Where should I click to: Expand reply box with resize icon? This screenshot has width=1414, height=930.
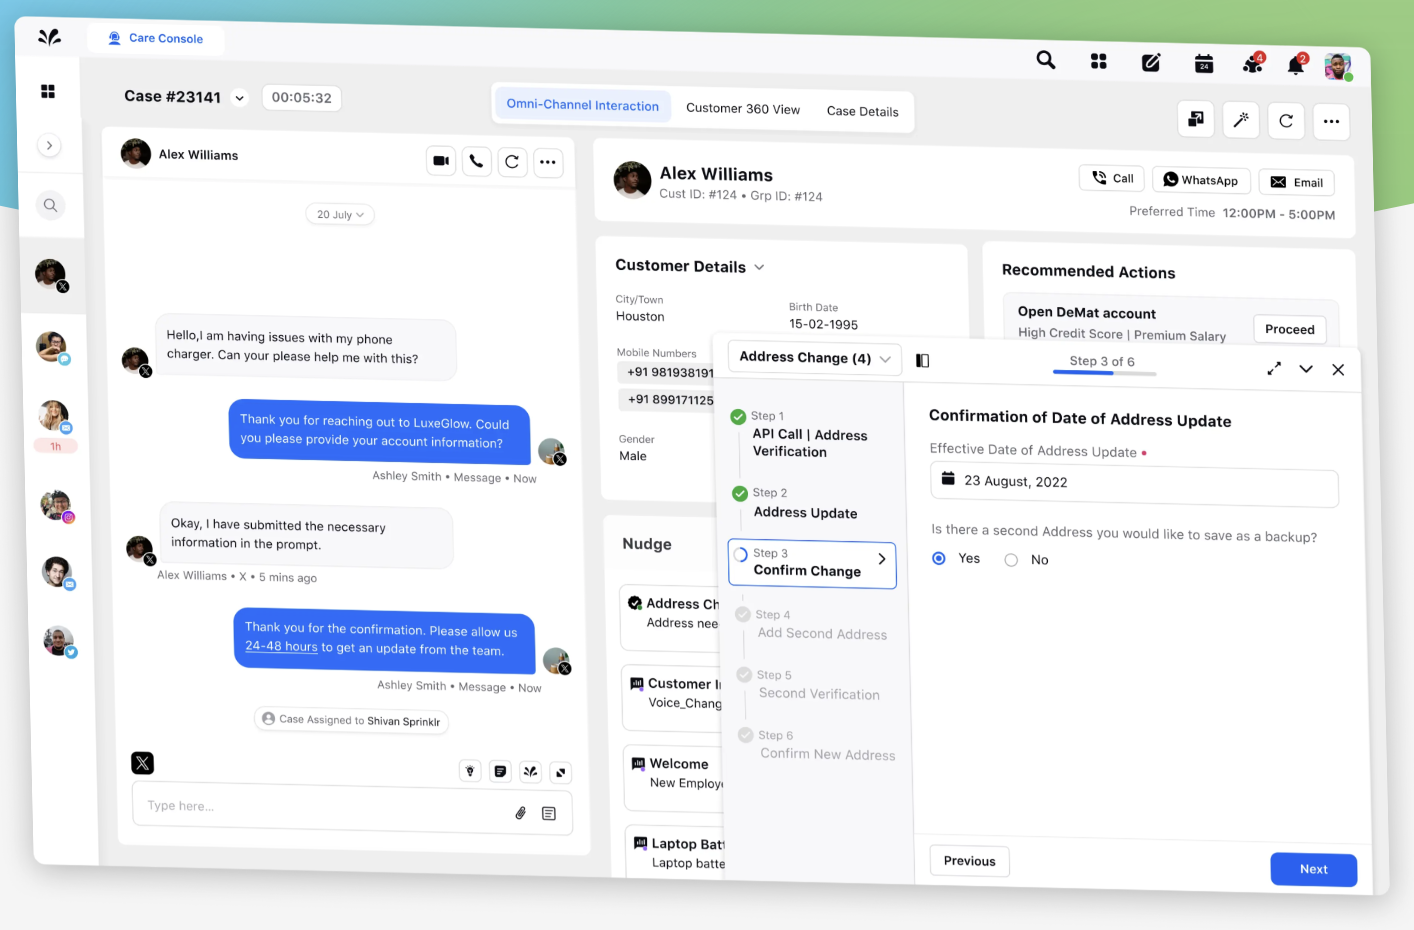(x=561, y=772)
